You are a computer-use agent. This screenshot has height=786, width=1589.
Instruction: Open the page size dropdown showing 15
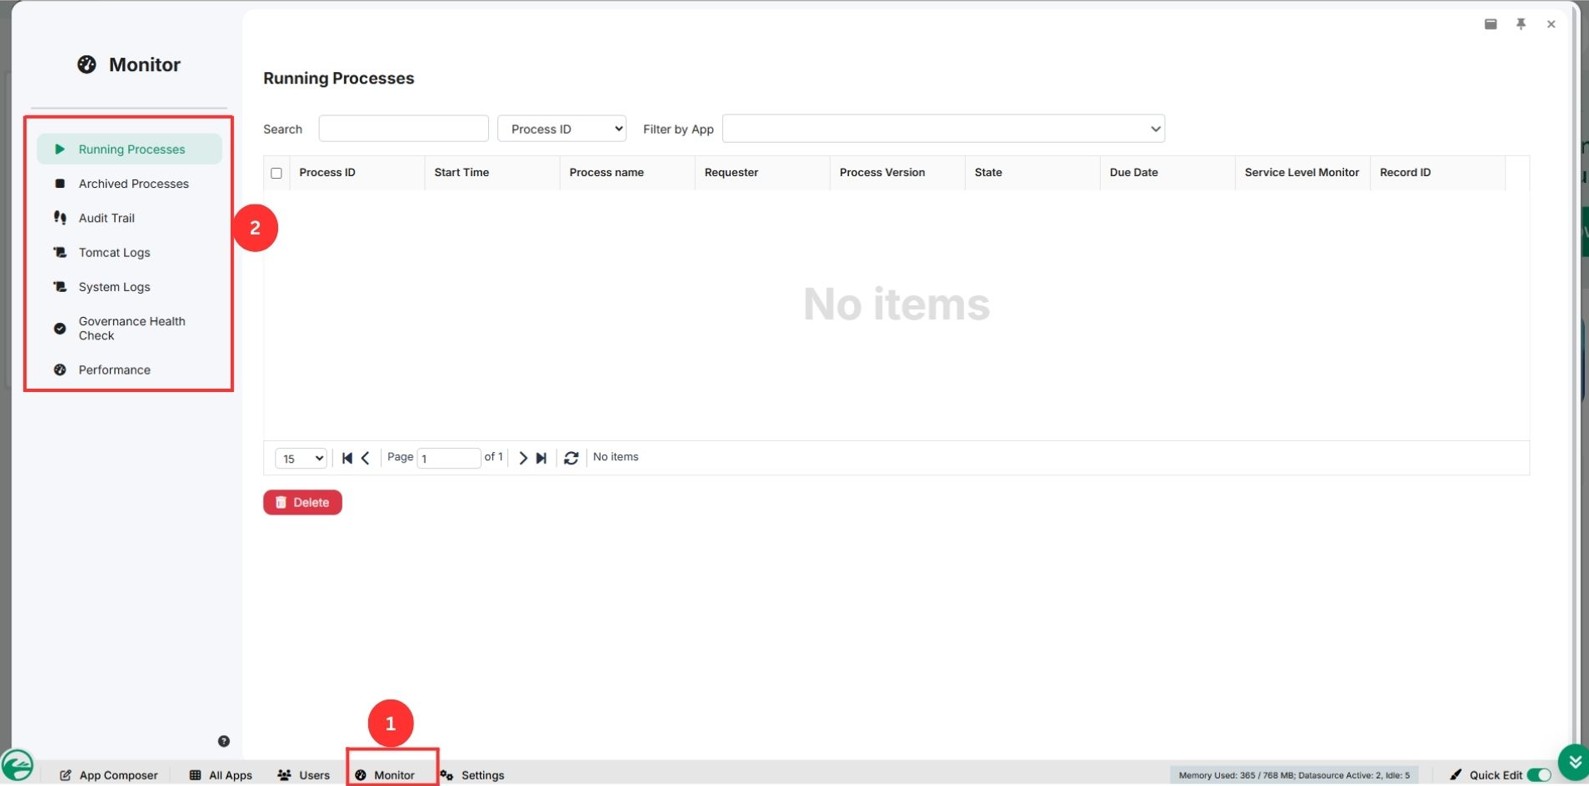point(301,458)
